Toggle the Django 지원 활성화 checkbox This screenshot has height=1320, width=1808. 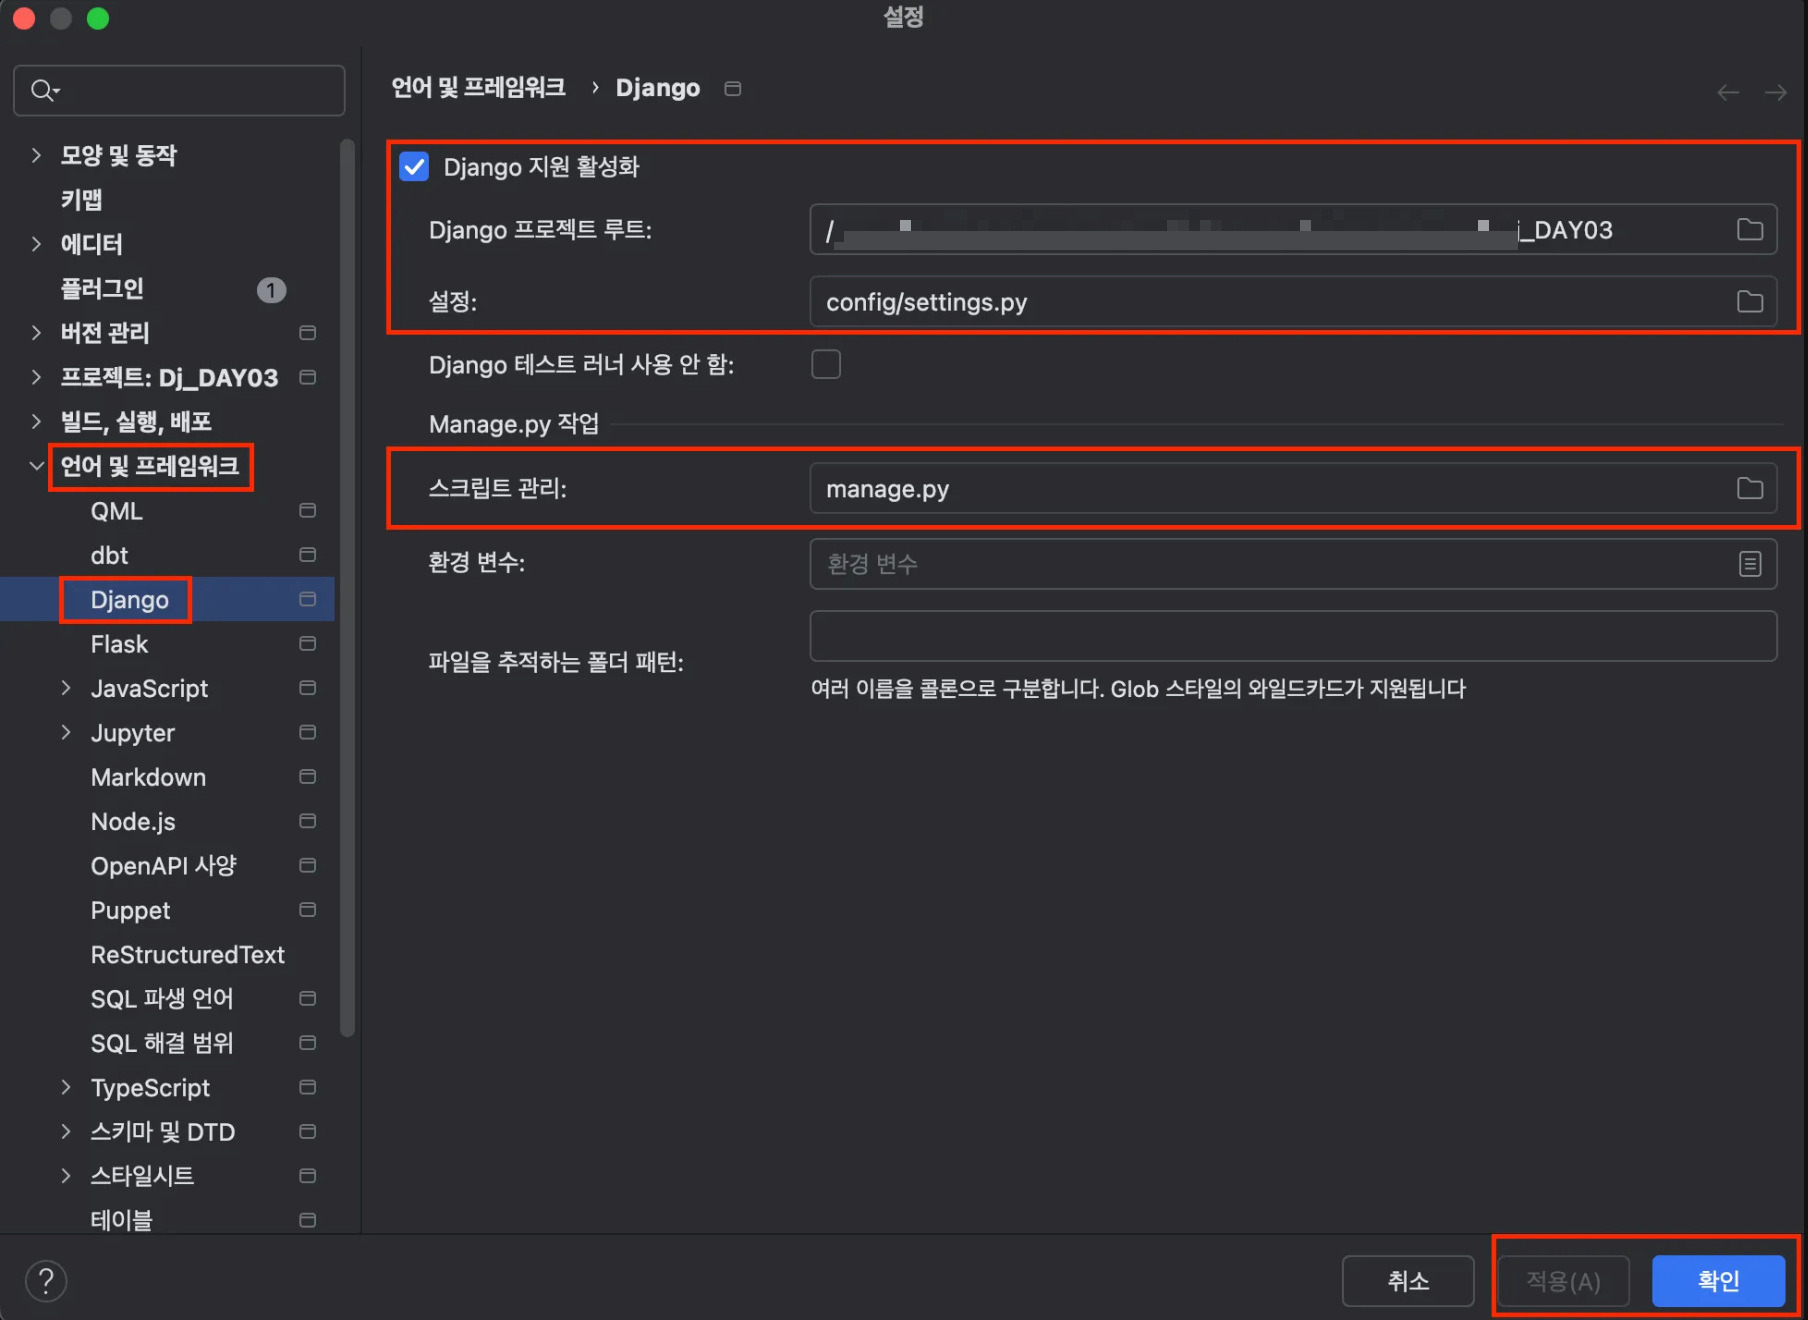[x=414, y=167]
